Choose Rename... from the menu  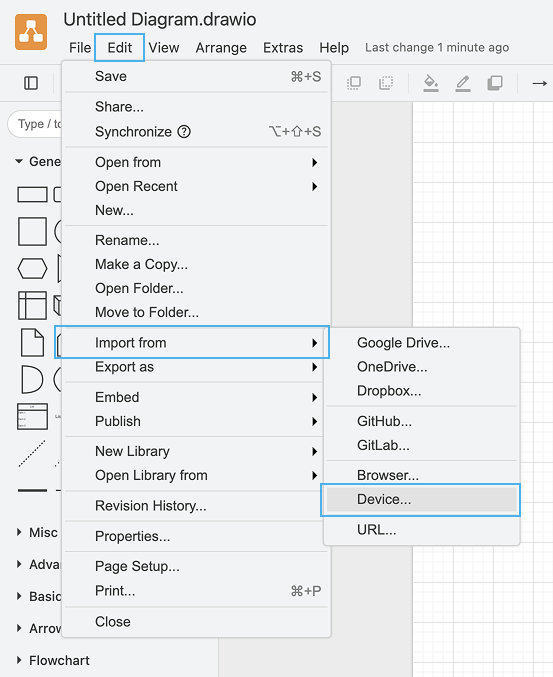click(196, 240)
